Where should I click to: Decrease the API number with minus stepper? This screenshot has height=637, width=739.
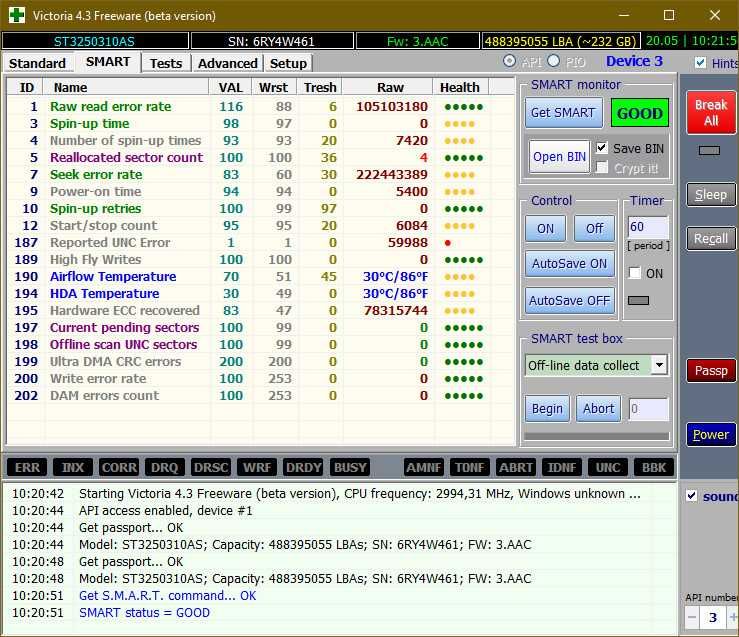pyautogui.click(x=692, y=617)
